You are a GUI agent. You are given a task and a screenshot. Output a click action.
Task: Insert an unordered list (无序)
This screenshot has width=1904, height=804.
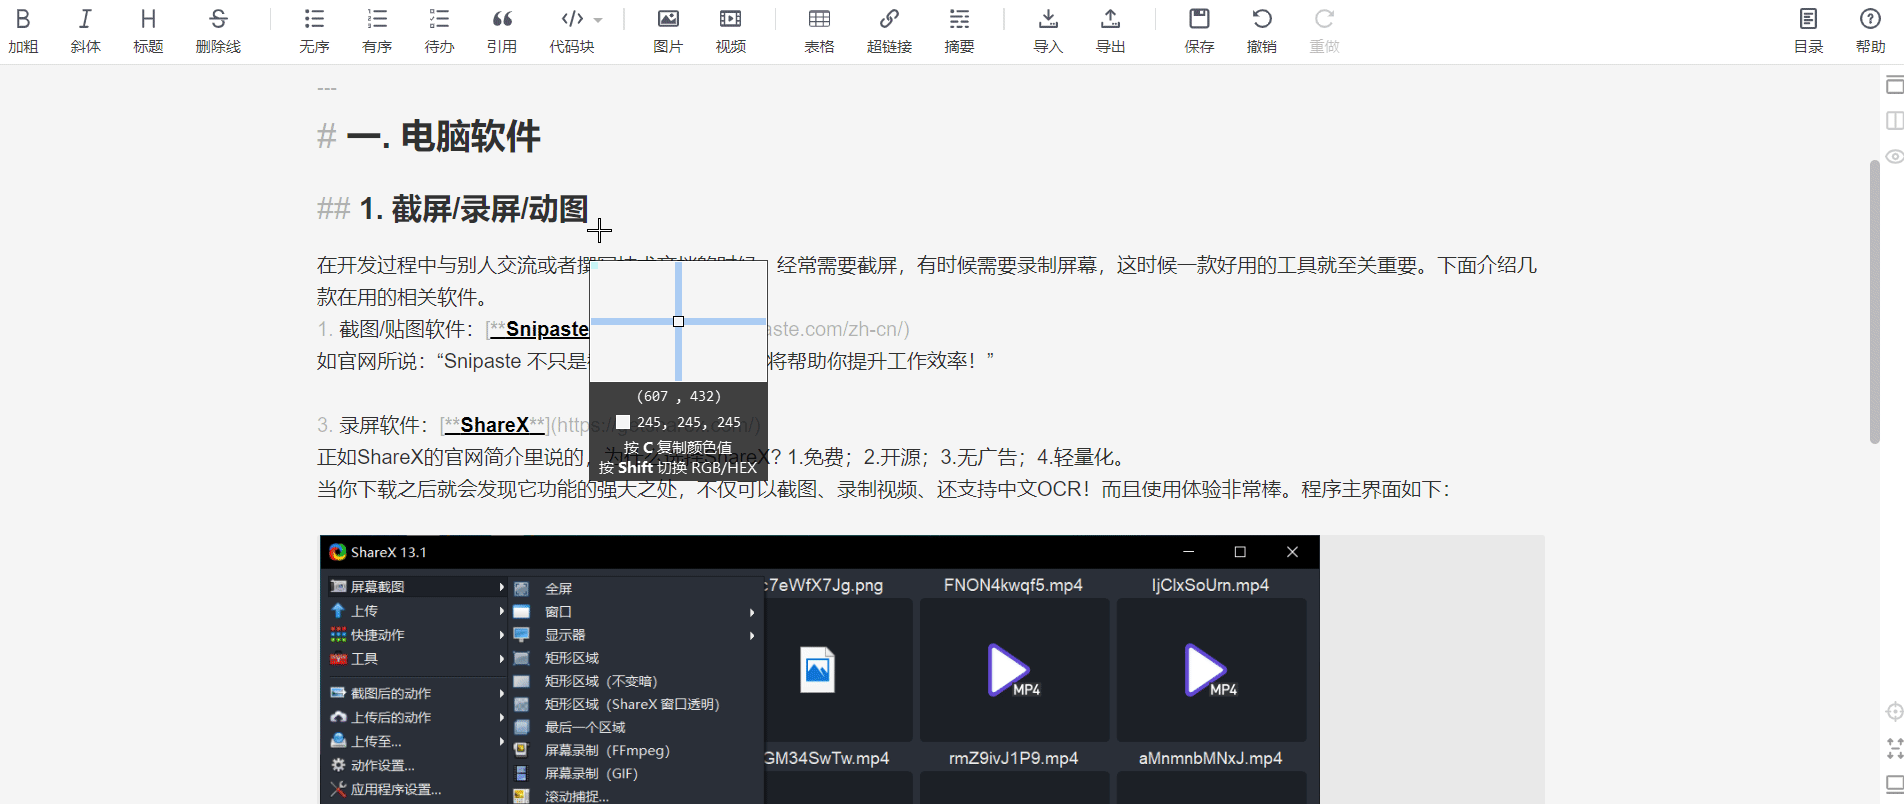314,31
